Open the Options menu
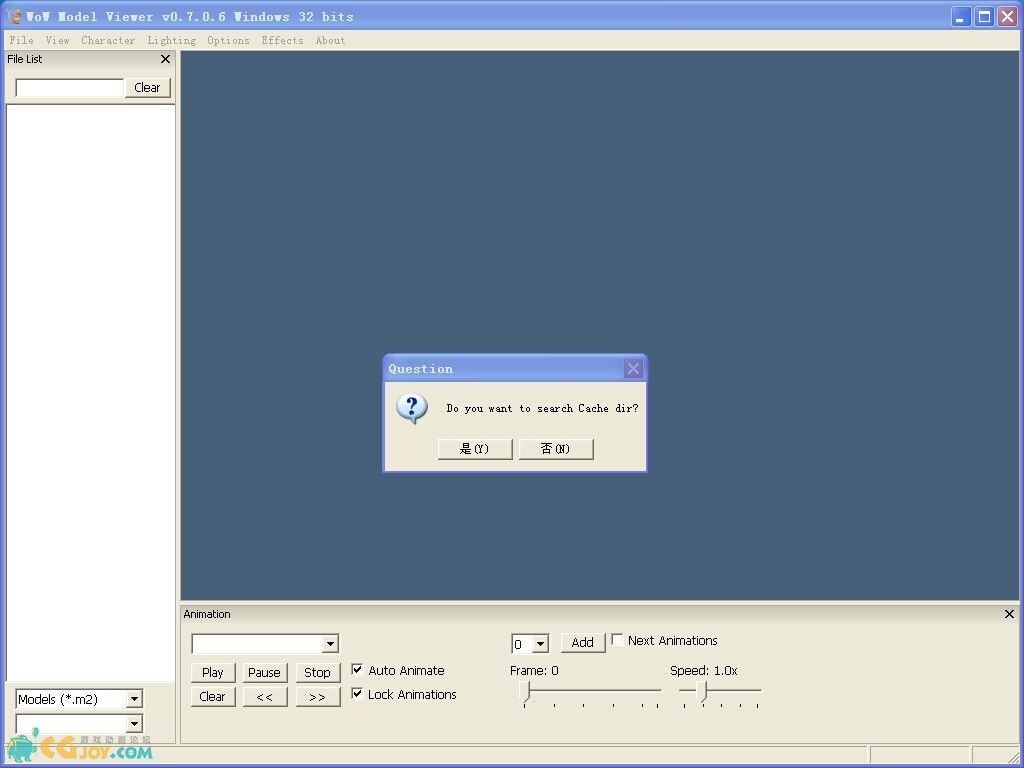This screenshot has height=768, width=1024. tap(229, 40)
